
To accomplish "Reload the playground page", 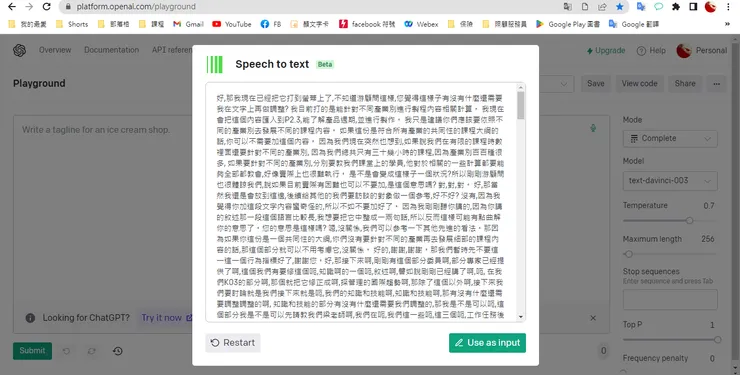I will (x=46, y=7).
